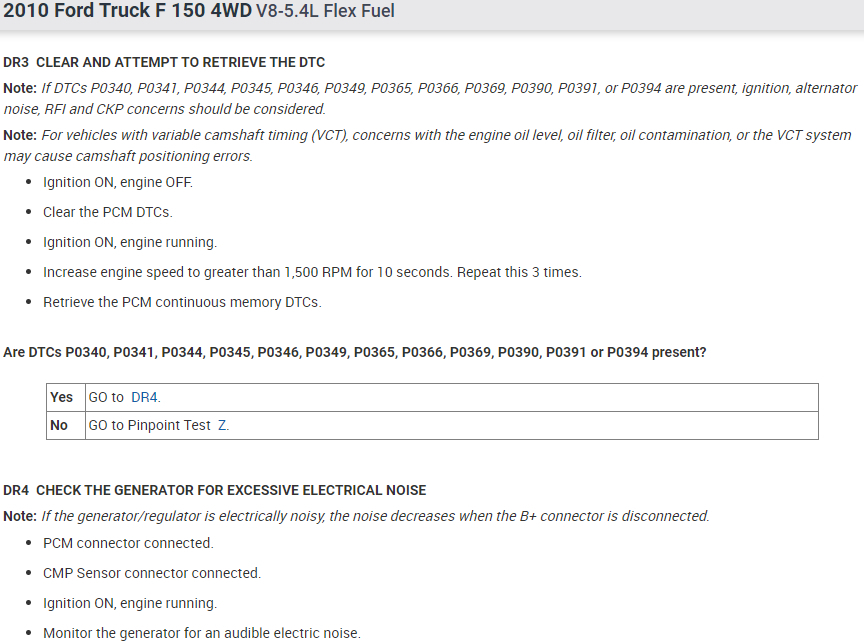Open Pinpoint Test Z link
Viewport: 864px width, 644px height.
pyautogui.click(x=223, y=426)
